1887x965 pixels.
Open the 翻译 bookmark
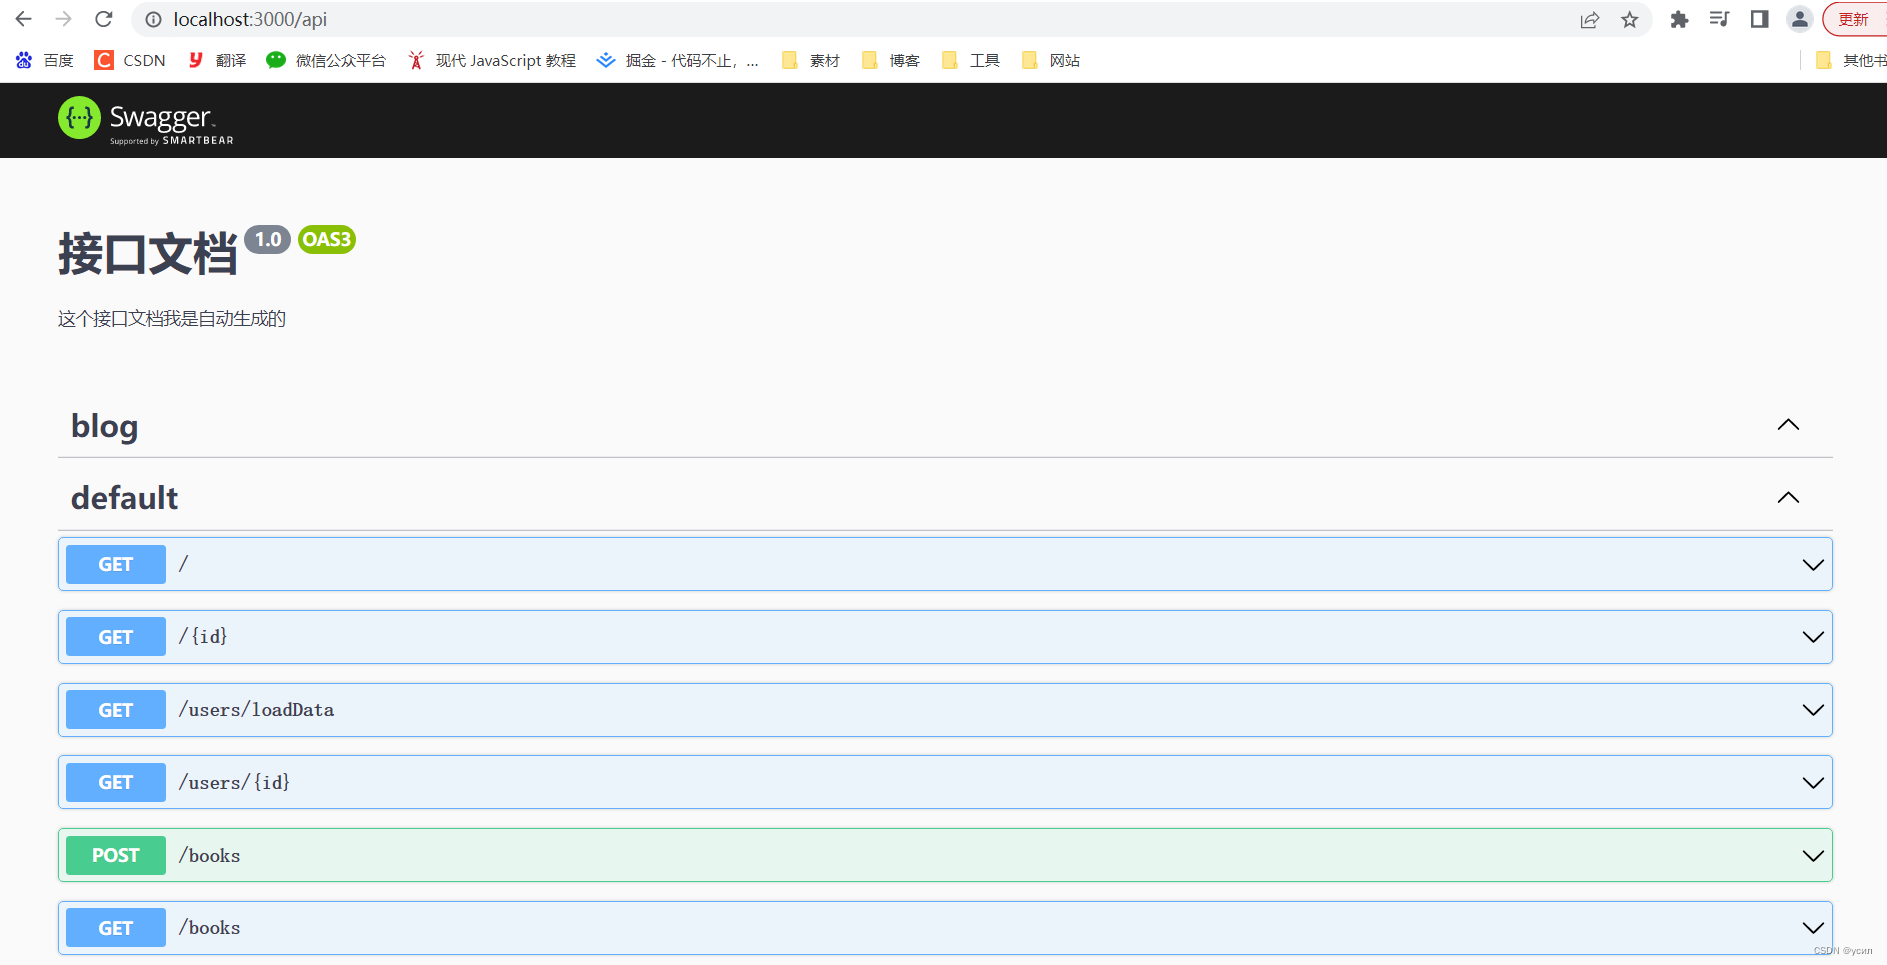tap(217, 61)
